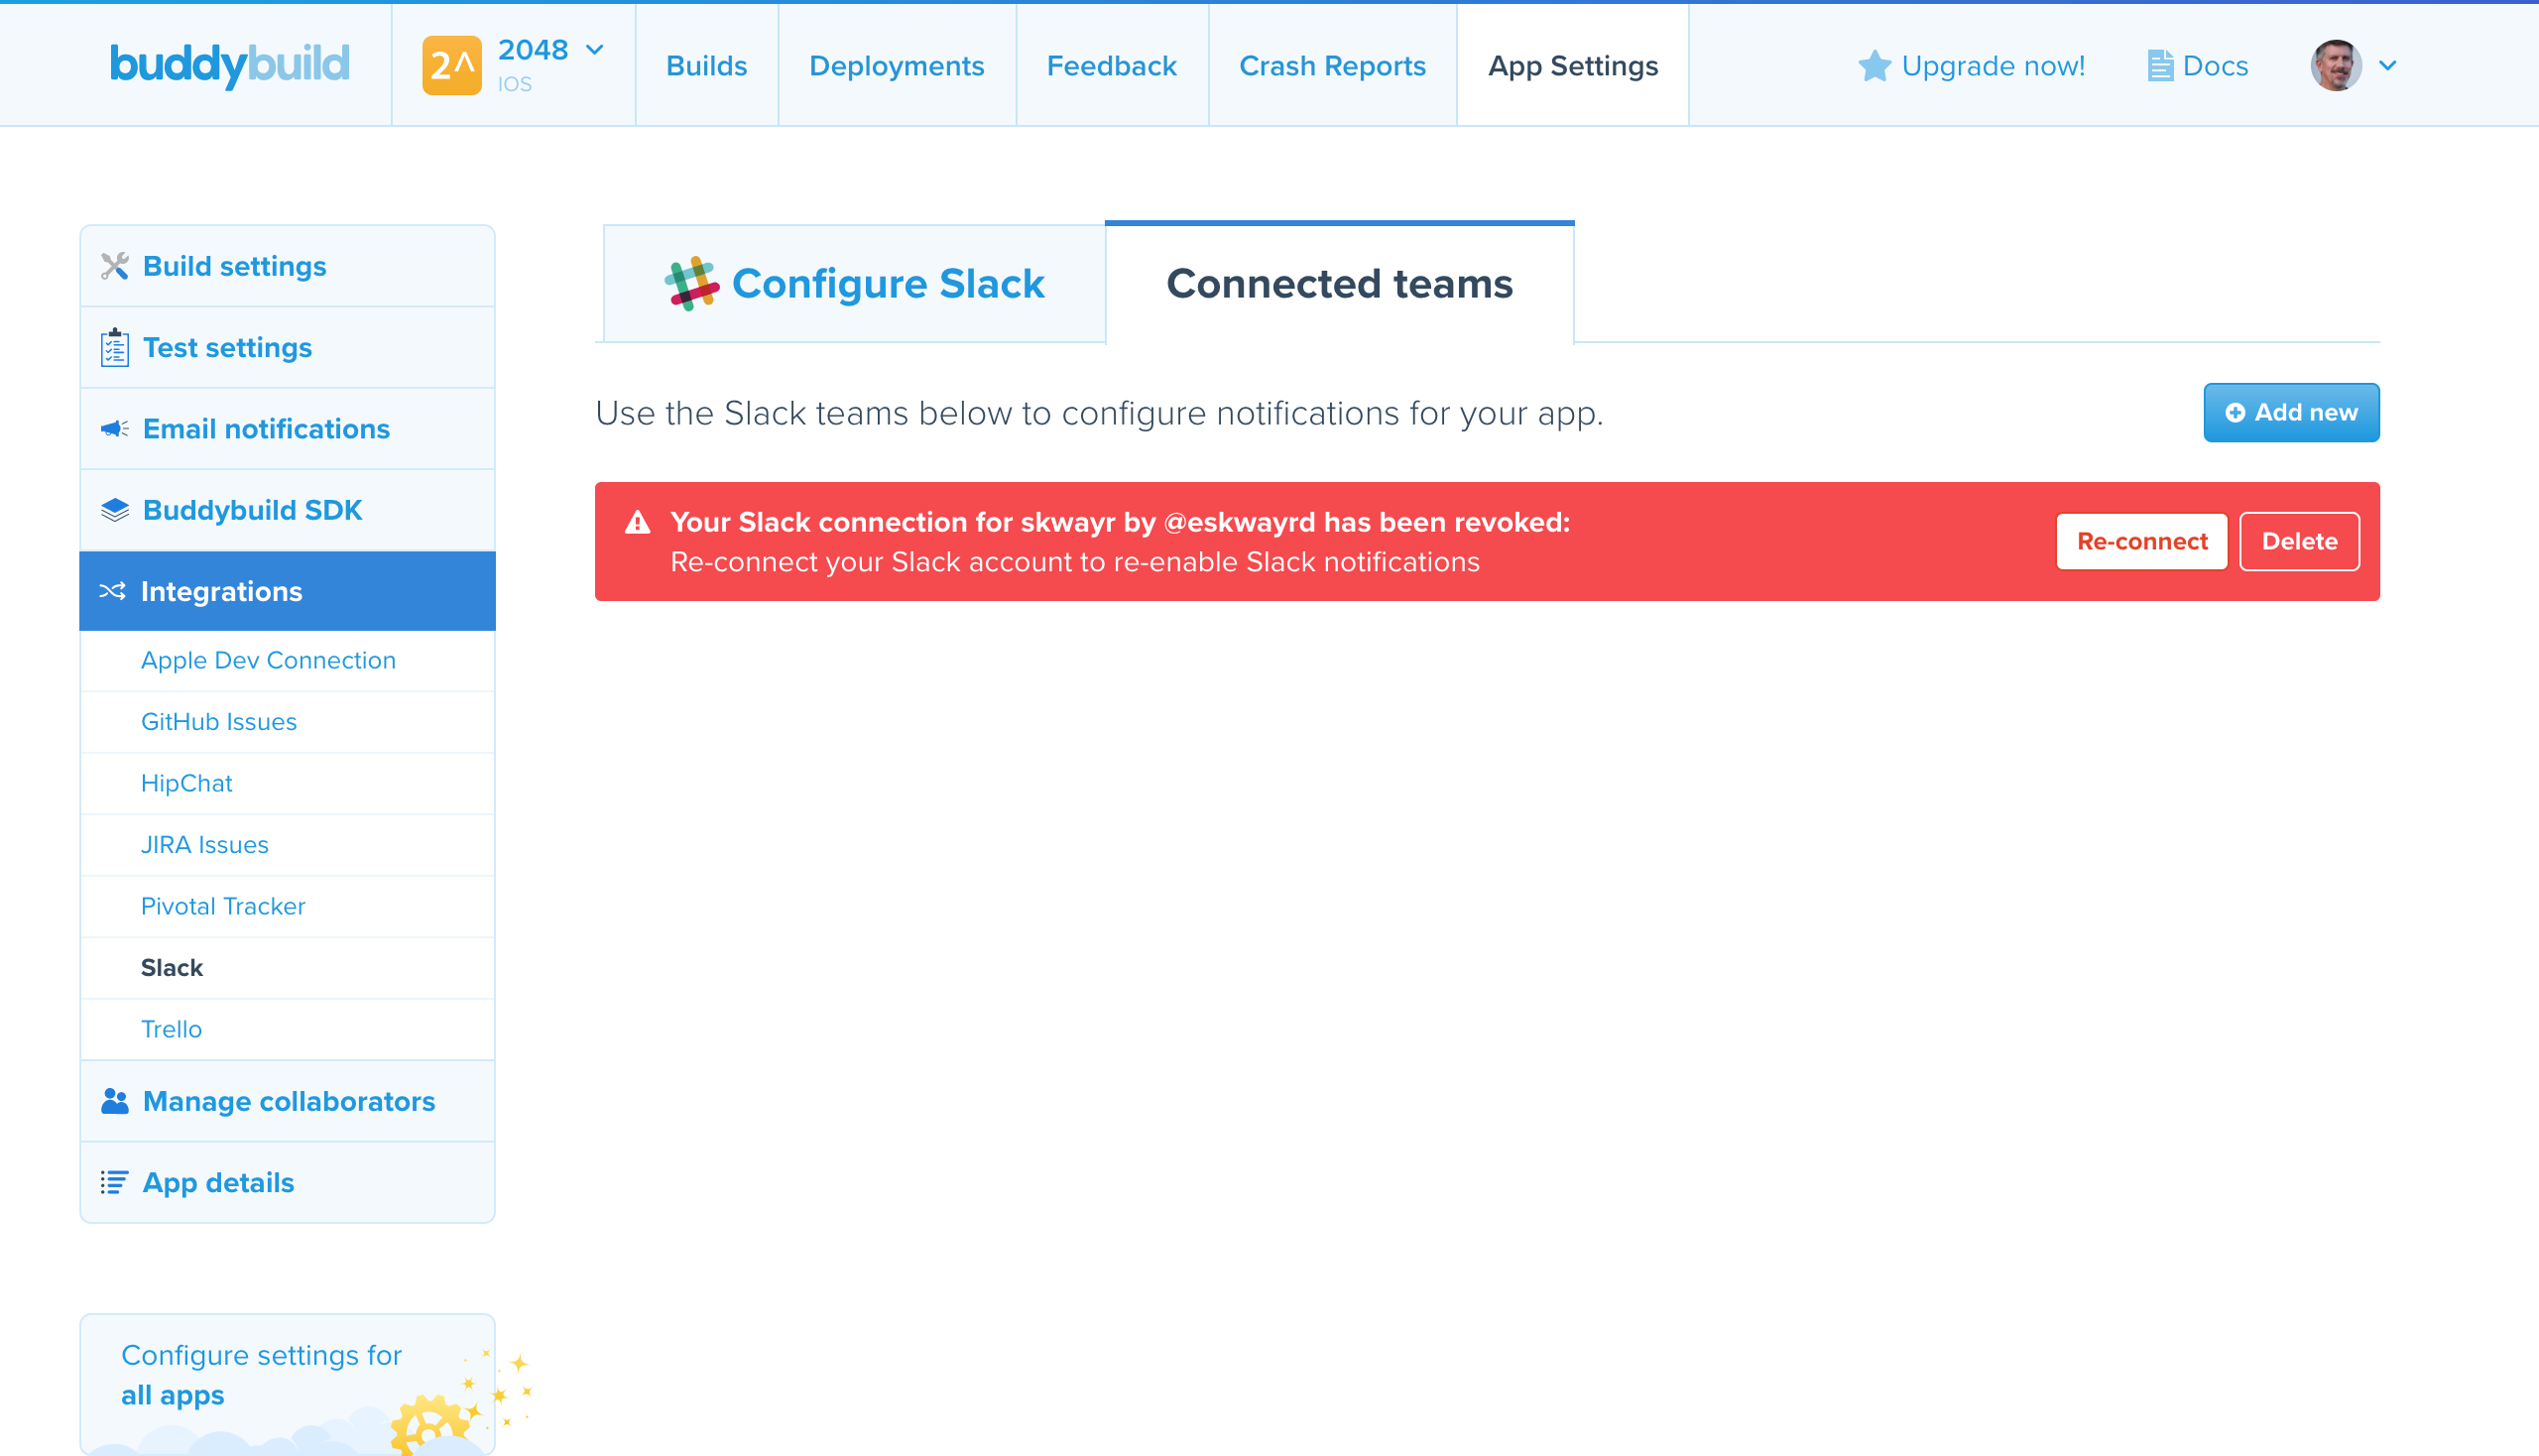Screen dimensions: 2539x1456
Task: Open the user account dropdown arrow
Action: (2390, 66)
